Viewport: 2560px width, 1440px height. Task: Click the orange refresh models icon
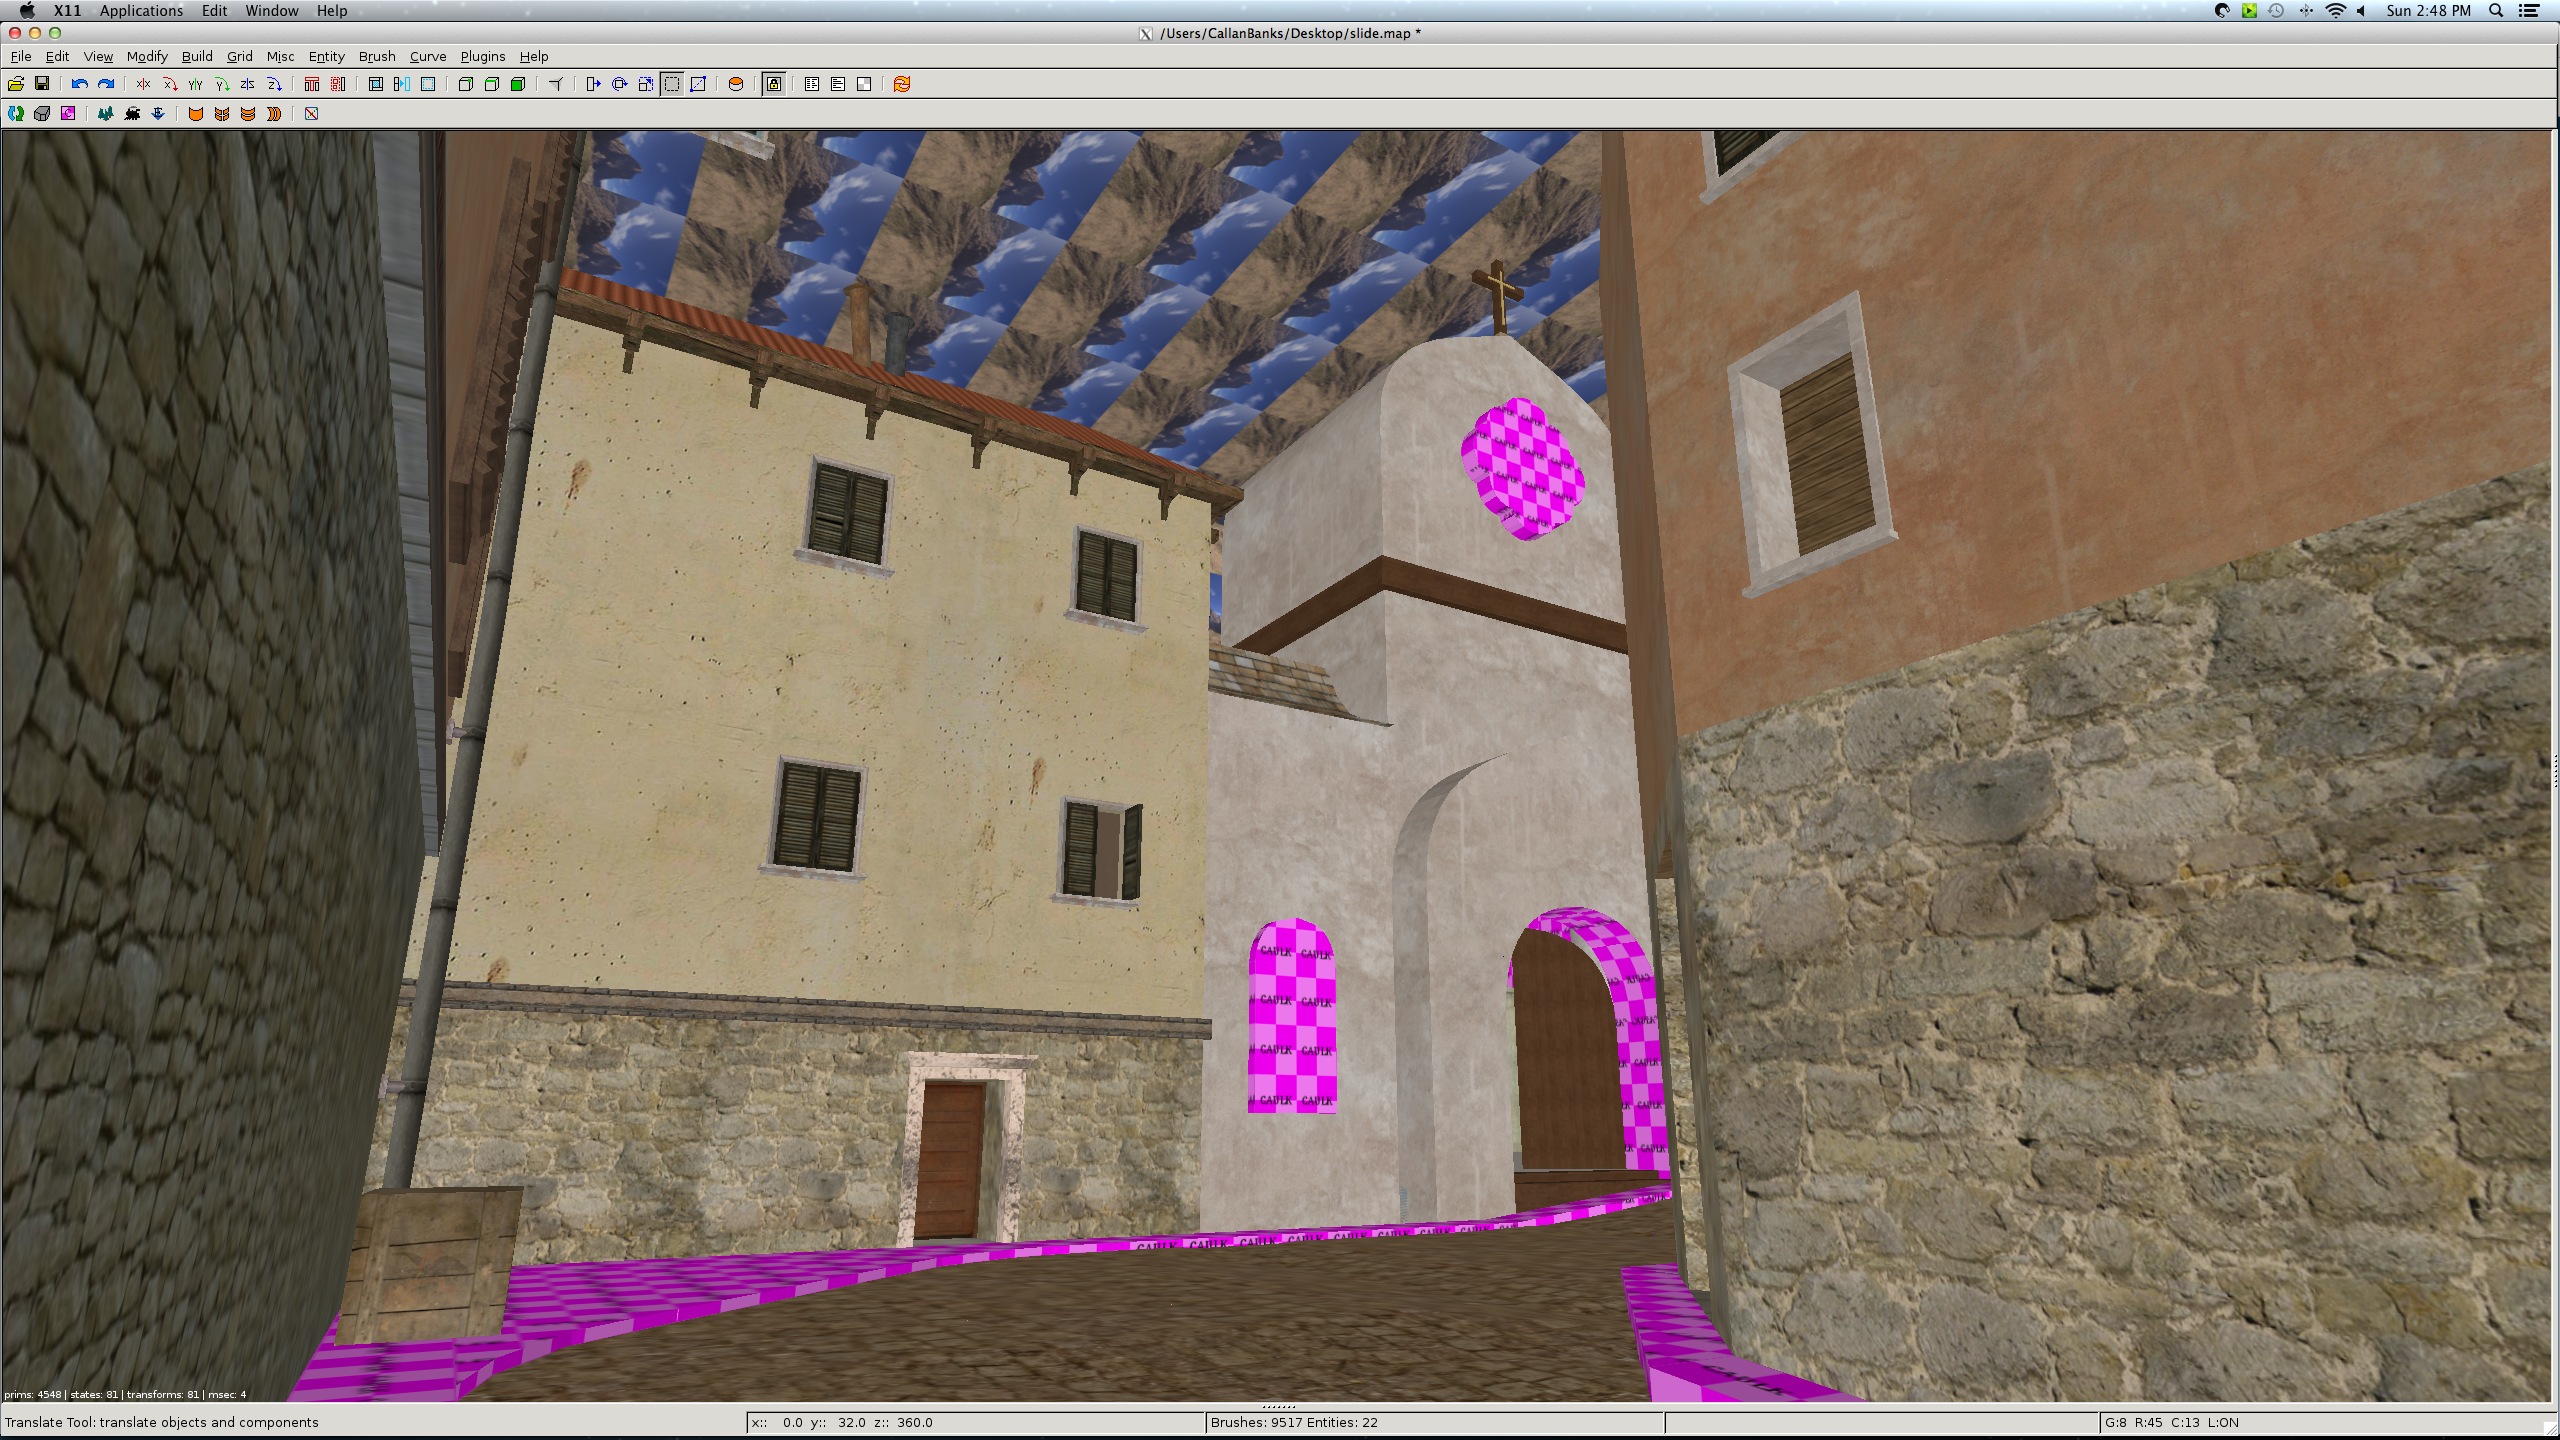902,84
